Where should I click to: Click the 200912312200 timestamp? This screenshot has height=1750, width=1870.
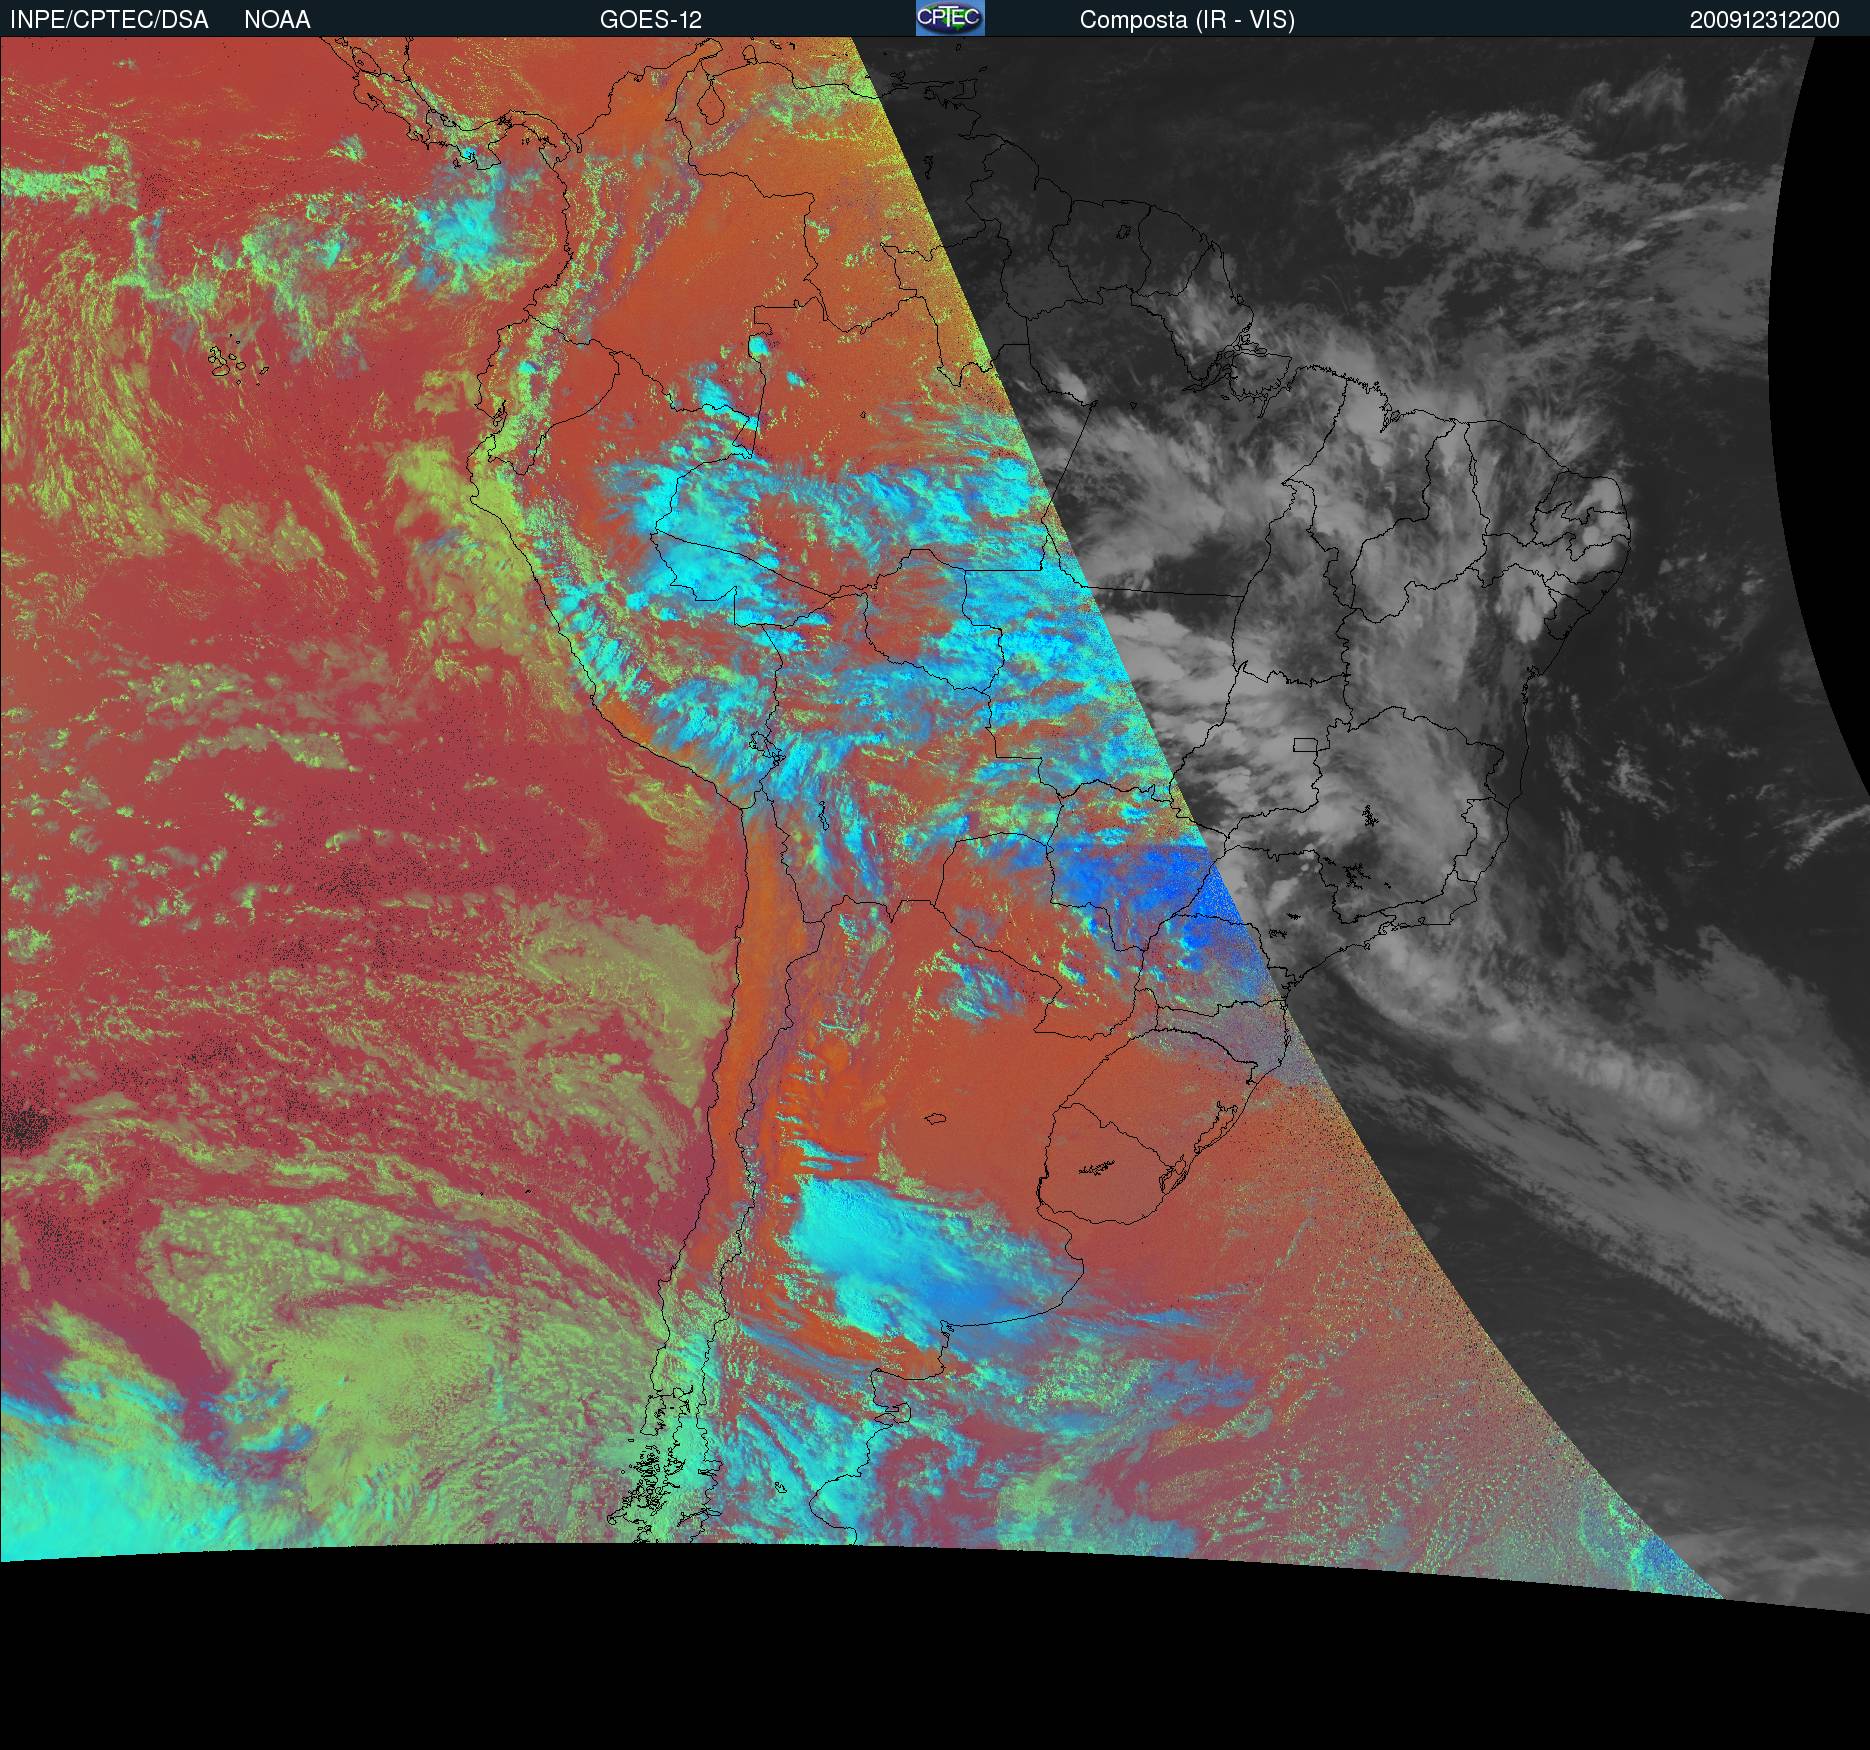pos(1764,20)
